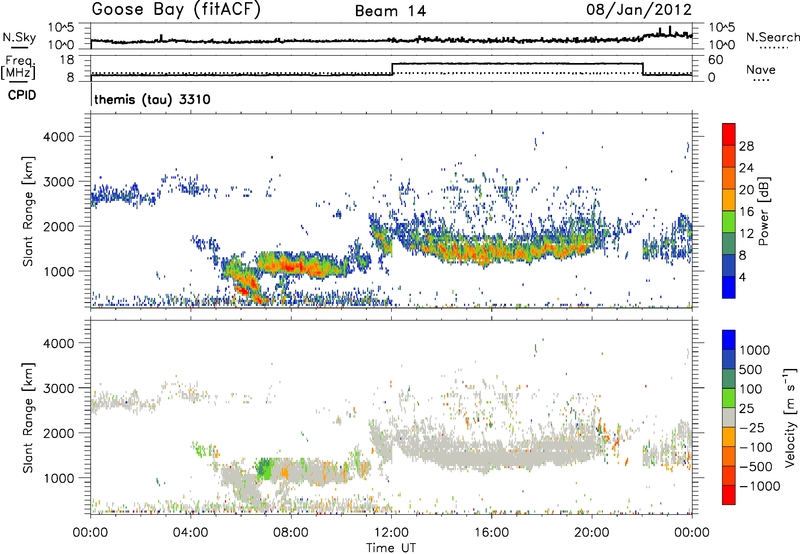Pick the red bottom segment of Velocity colorbar

[x=729, y=495]
